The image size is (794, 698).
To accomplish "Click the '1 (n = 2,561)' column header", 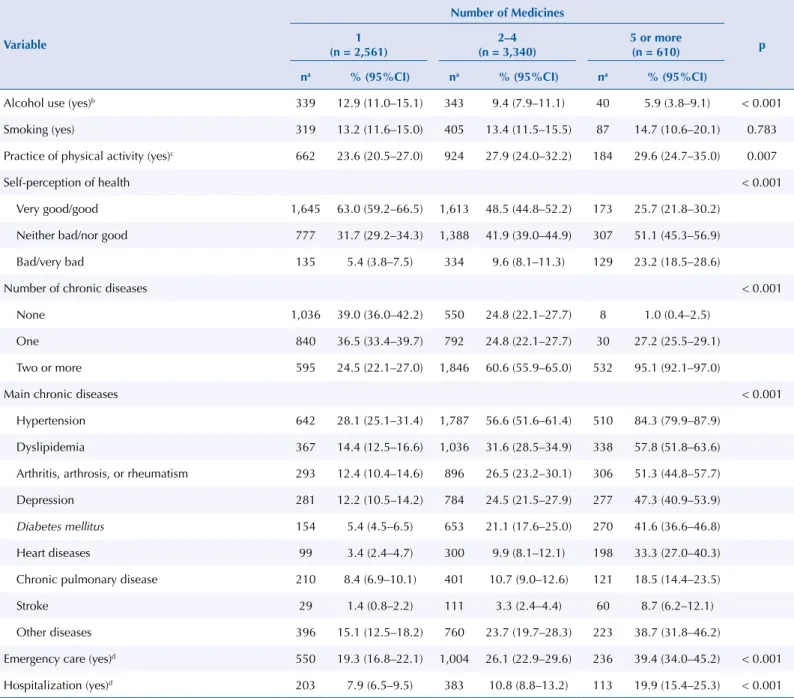I will [359, 45].
